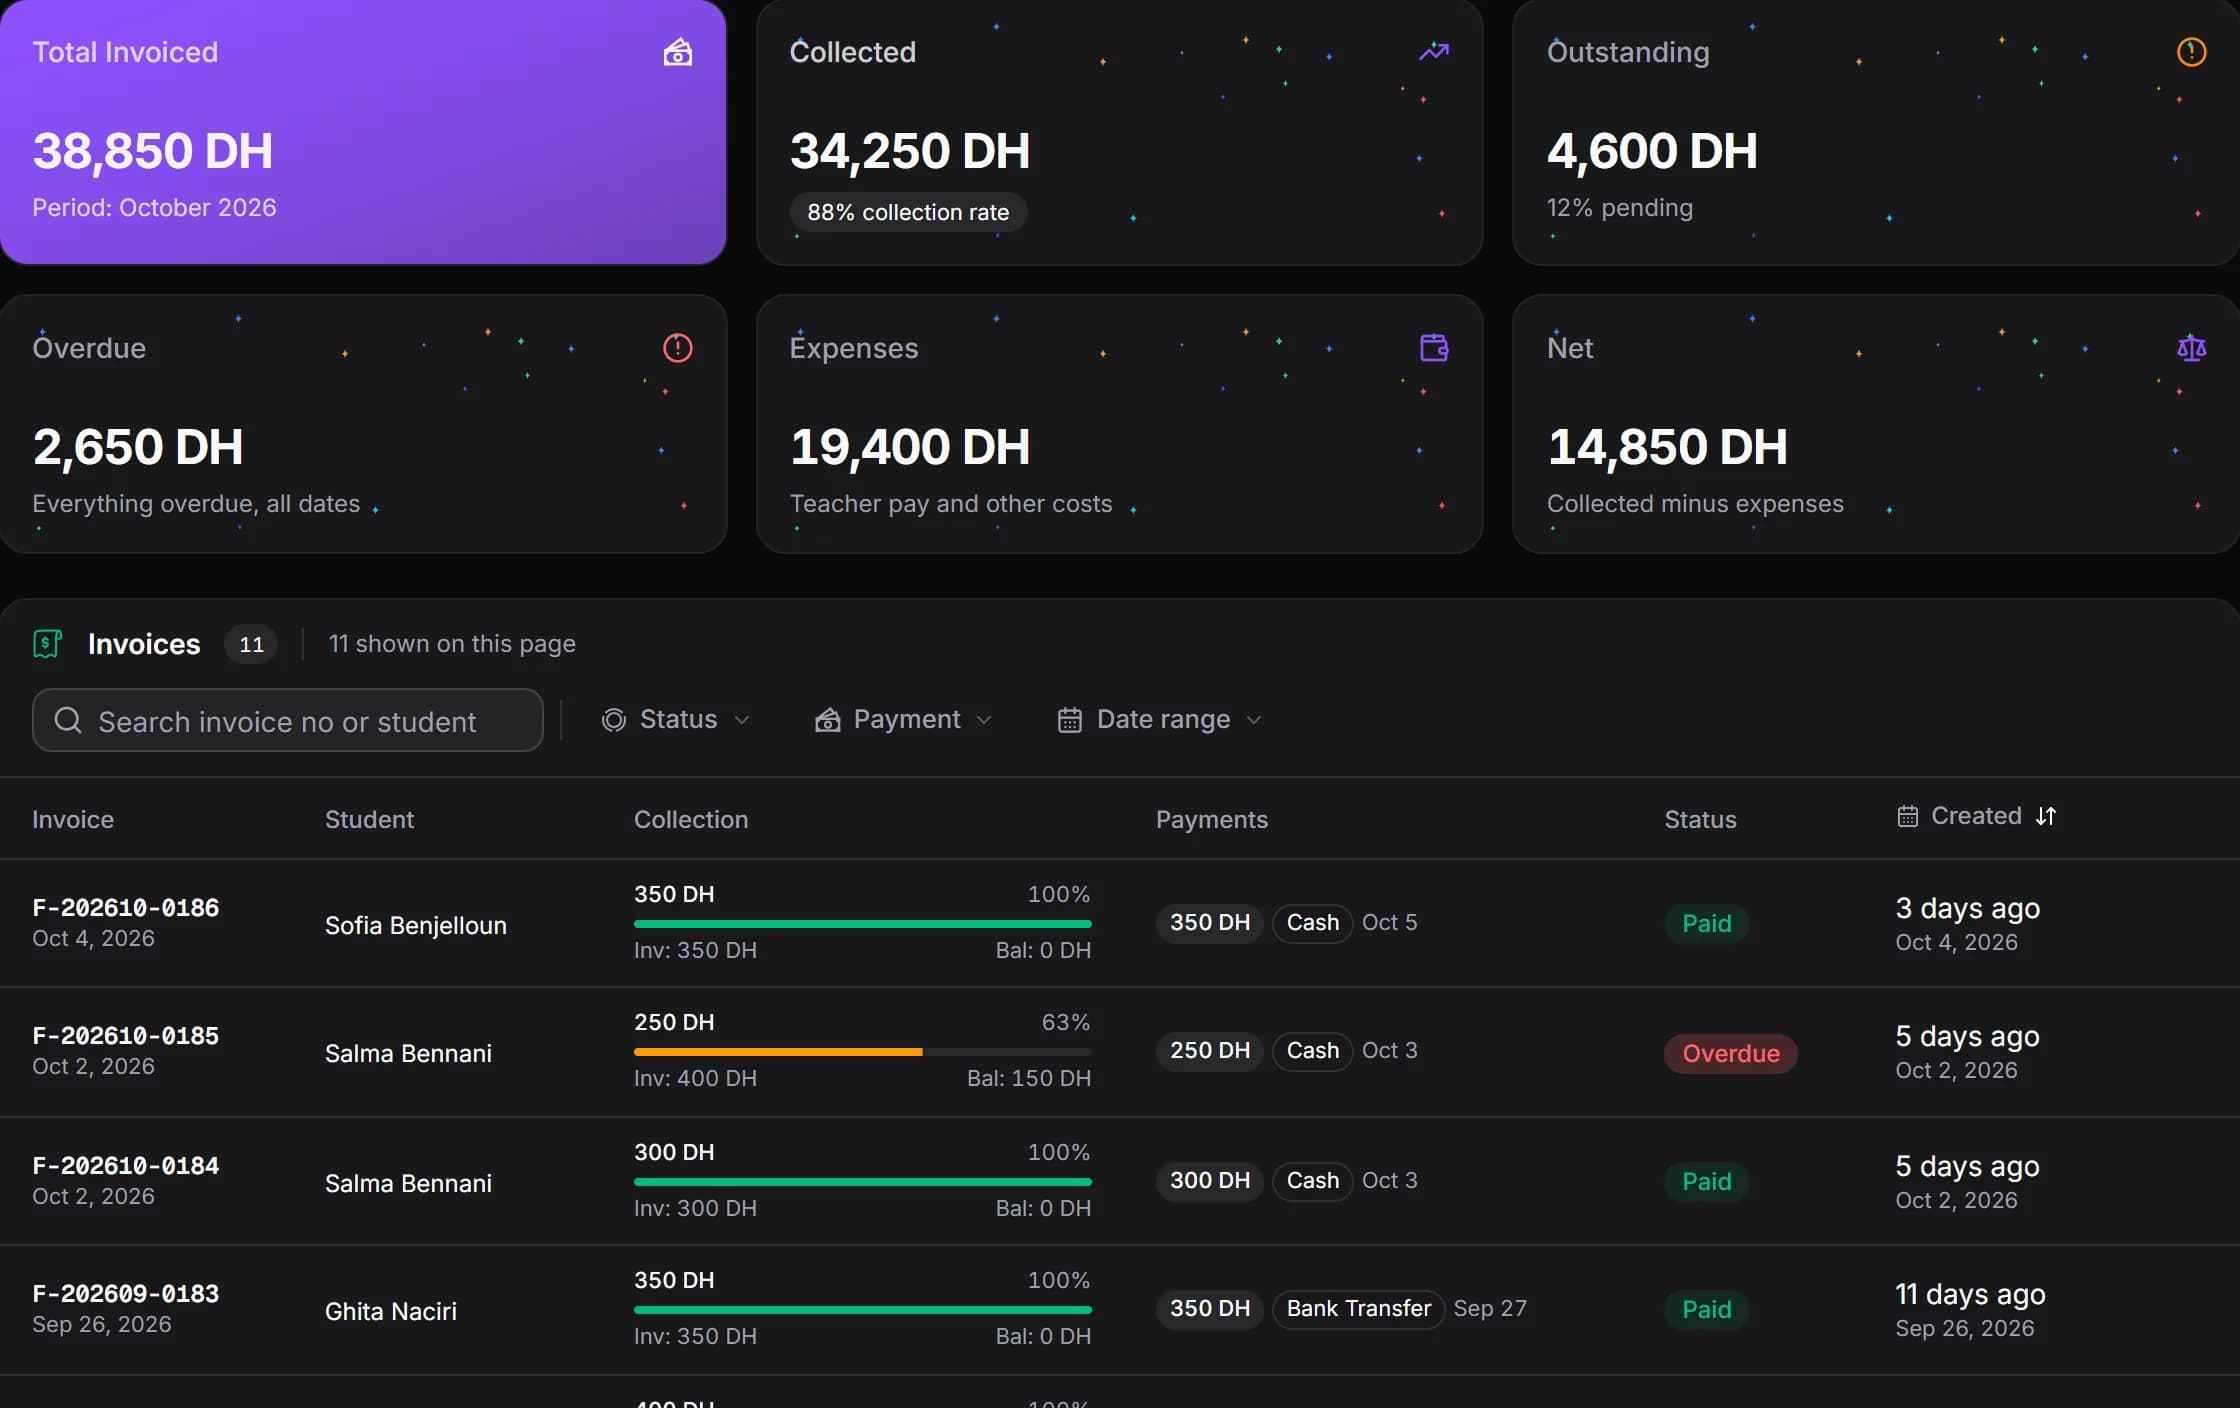The image size is (2240, 1408).
Task: Focus the invoice or student search field
Action: point(288,720)
